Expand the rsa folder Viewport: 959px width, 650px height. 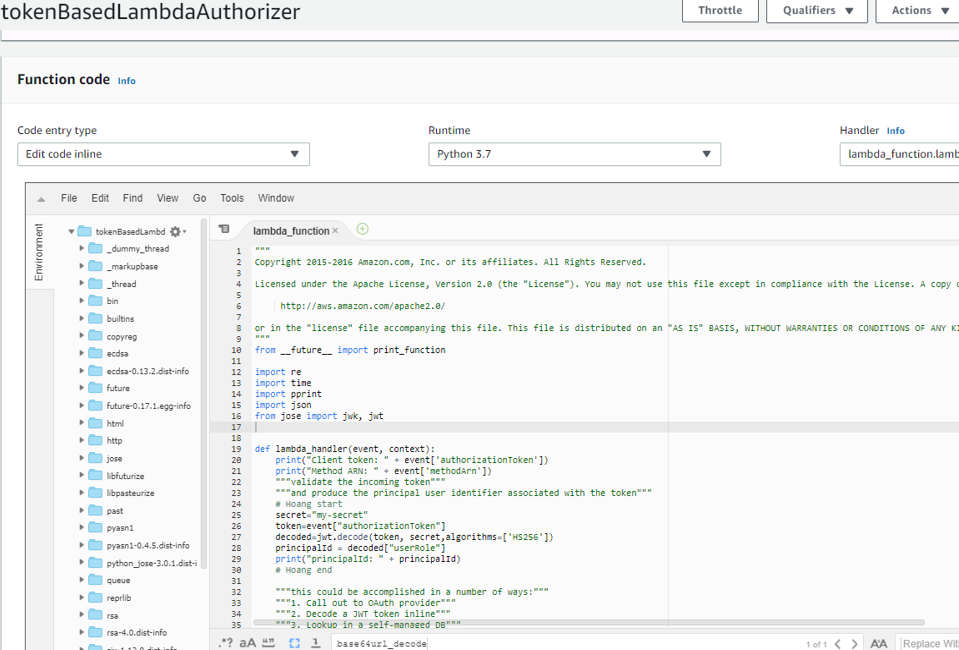point(81,615)
